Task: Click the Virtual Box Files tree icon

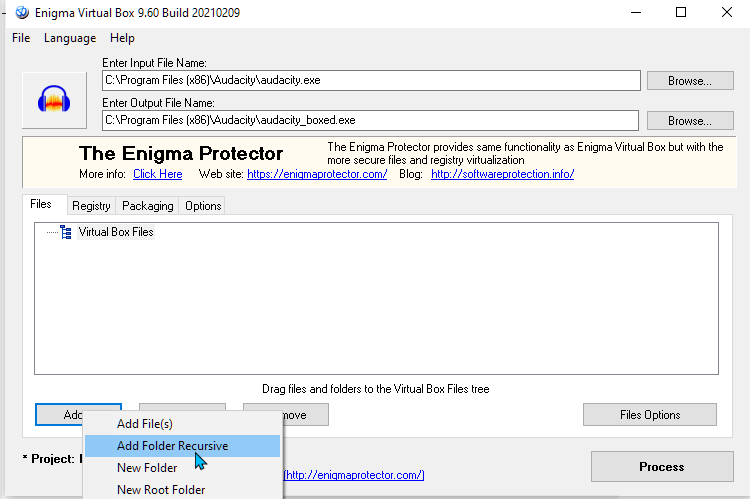Action: pos(66,232)
